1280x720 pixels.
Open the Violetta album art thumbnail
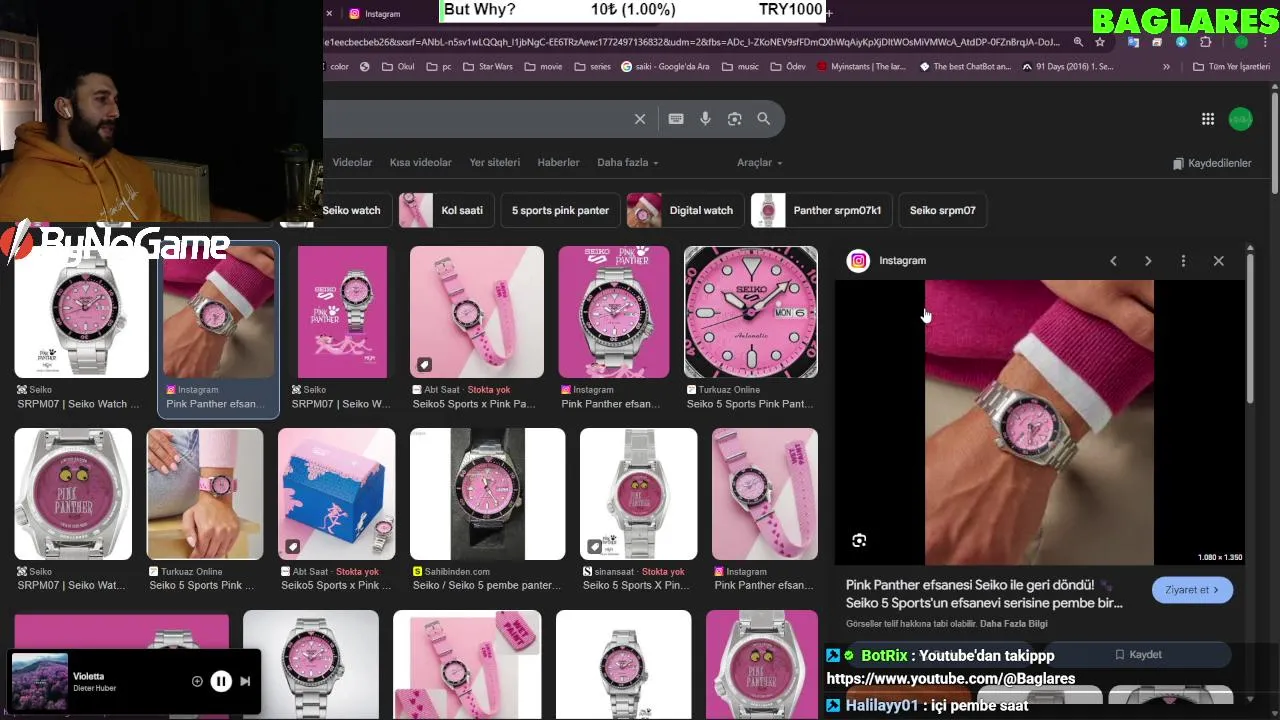coord(40,681)
